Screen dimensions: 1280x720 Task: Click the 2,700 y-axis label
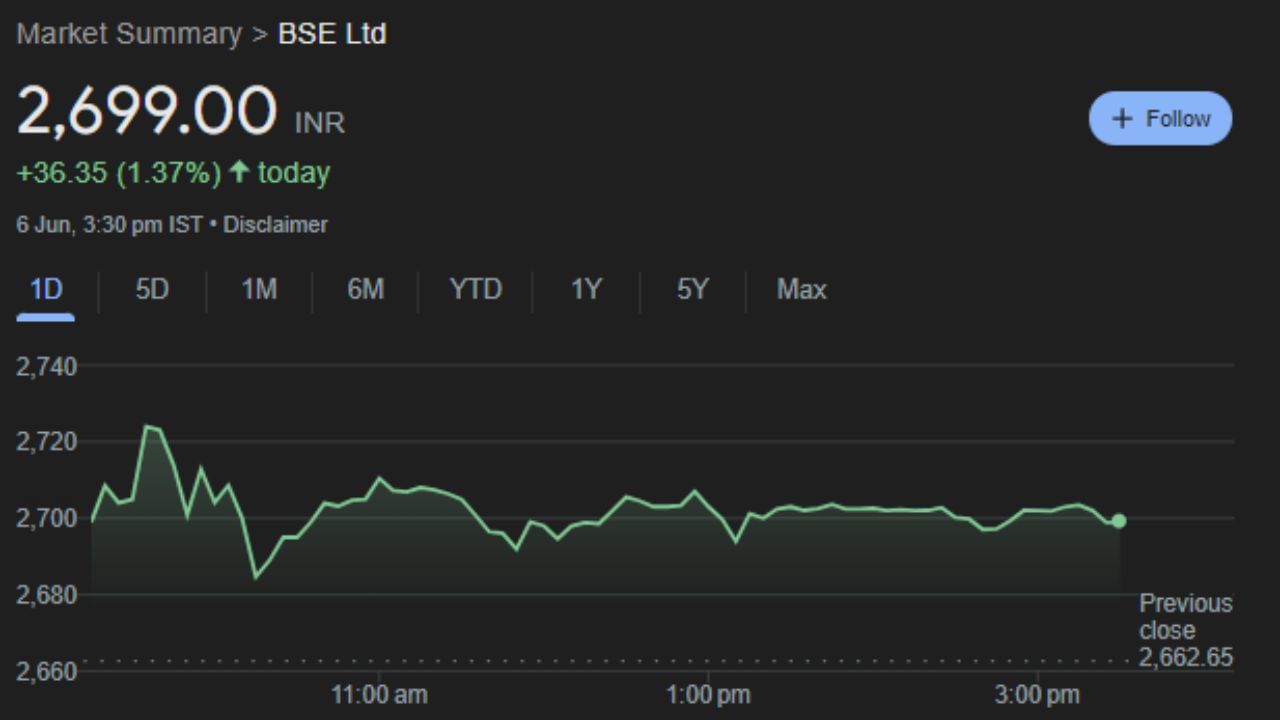(x=46, y=518)
